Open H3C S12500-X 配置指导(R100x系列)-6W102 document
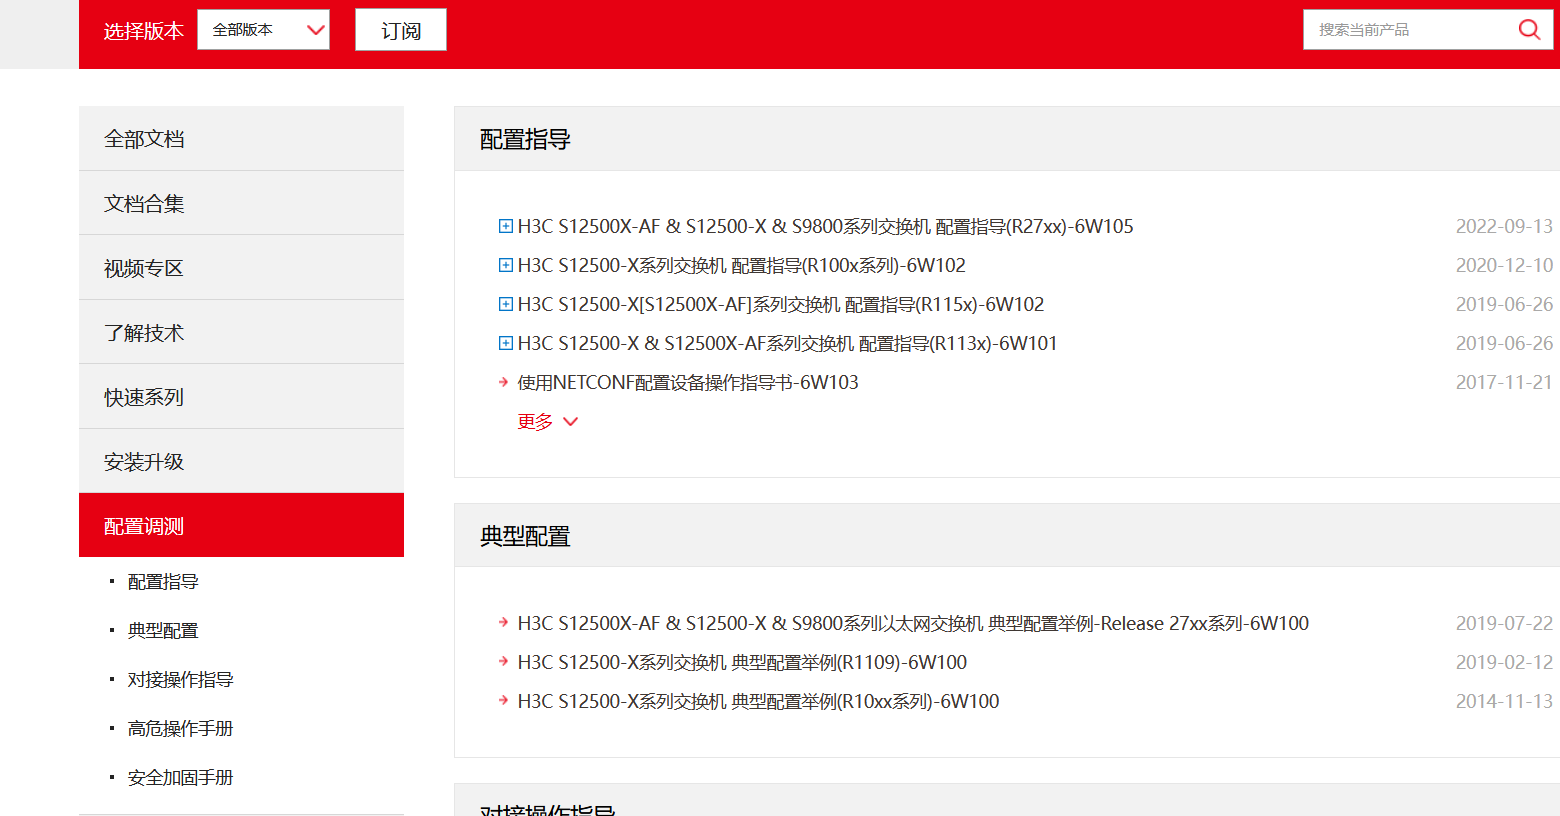1560x816 pixels. point(741,266)
